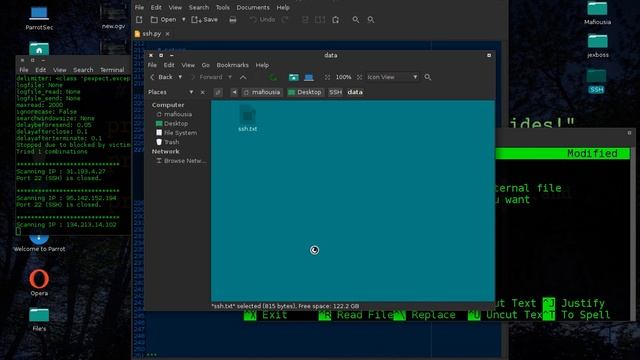This screenshot has height=360, width=640.
Task: Close the Places side pane
Action: coord(202,92)
